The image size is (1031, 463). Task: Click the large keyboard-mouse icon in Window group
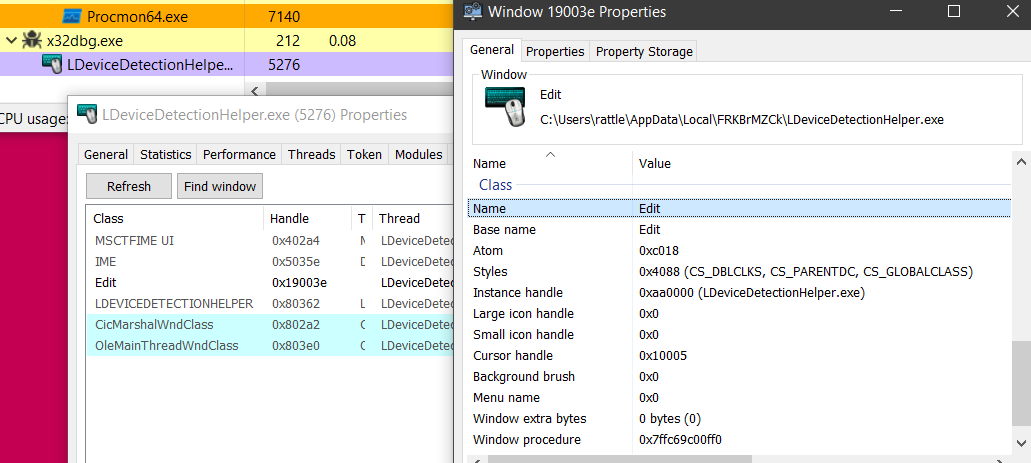[x=506, y=107]
